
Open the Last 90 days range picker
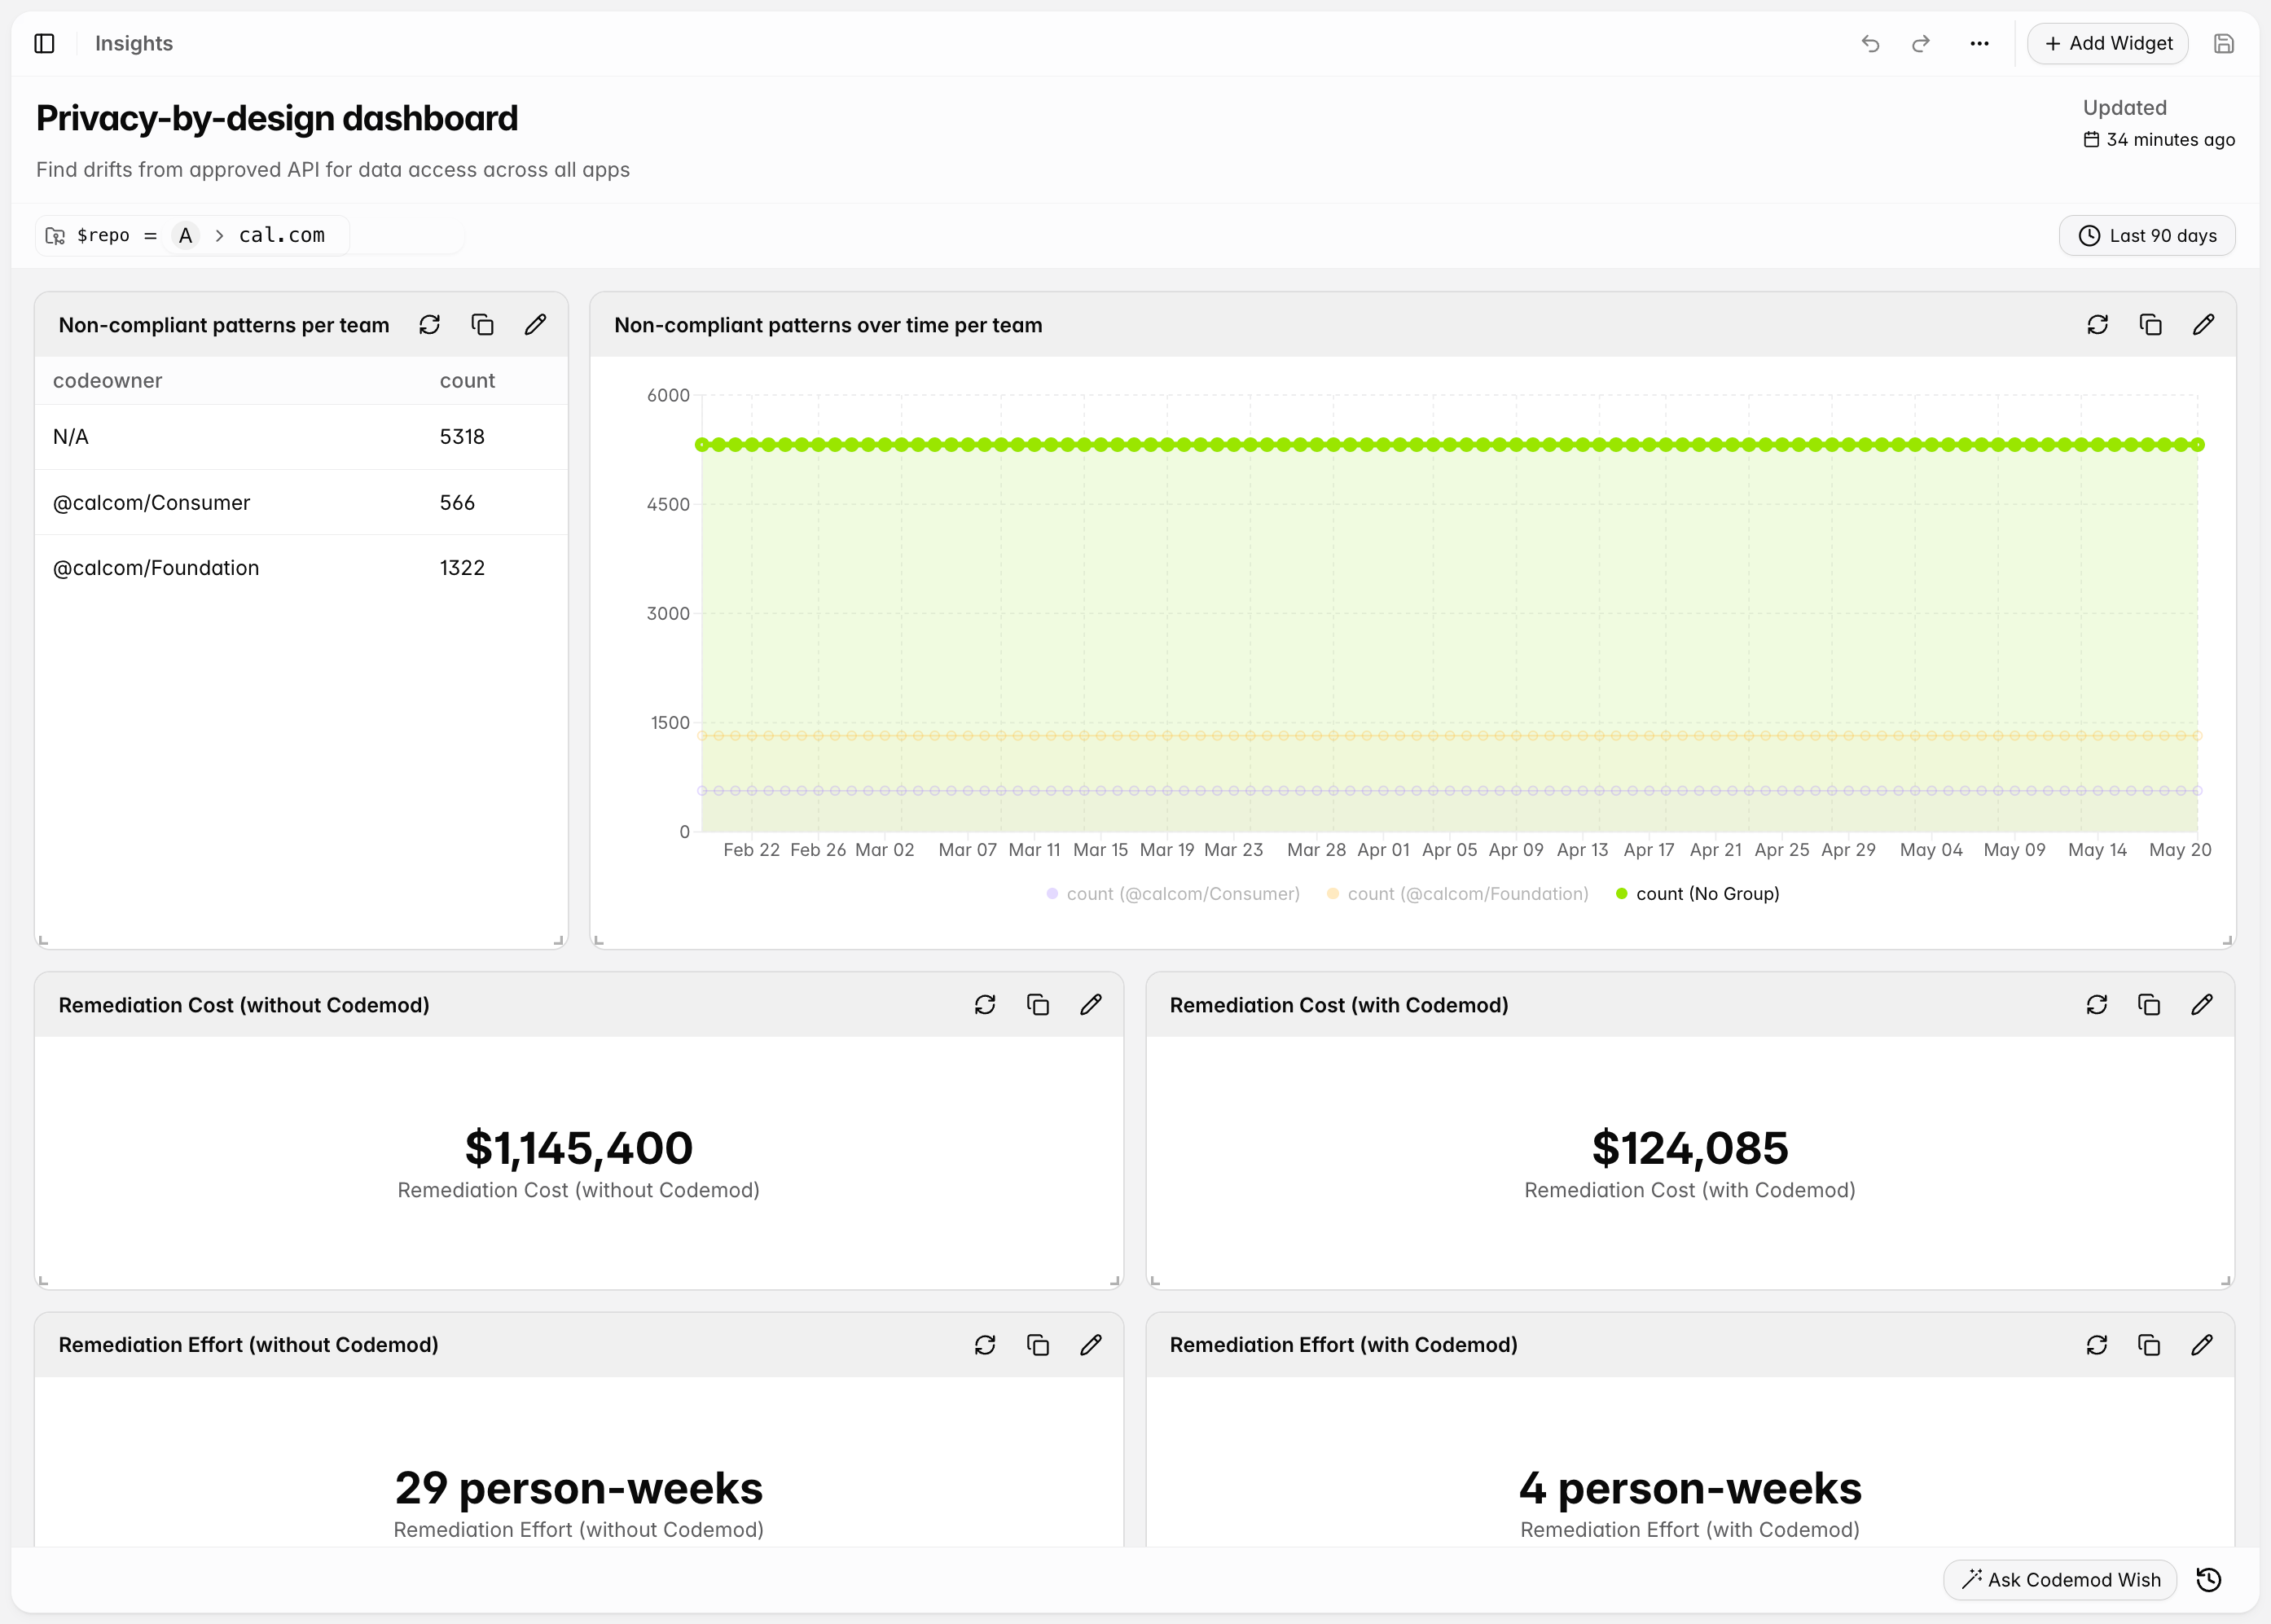point(2147,236)
